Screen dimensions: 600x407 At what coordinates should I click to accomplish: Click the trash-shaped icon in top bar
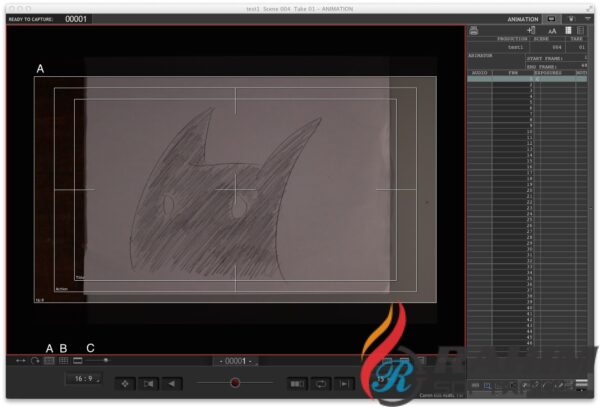(x=571, y=19)
